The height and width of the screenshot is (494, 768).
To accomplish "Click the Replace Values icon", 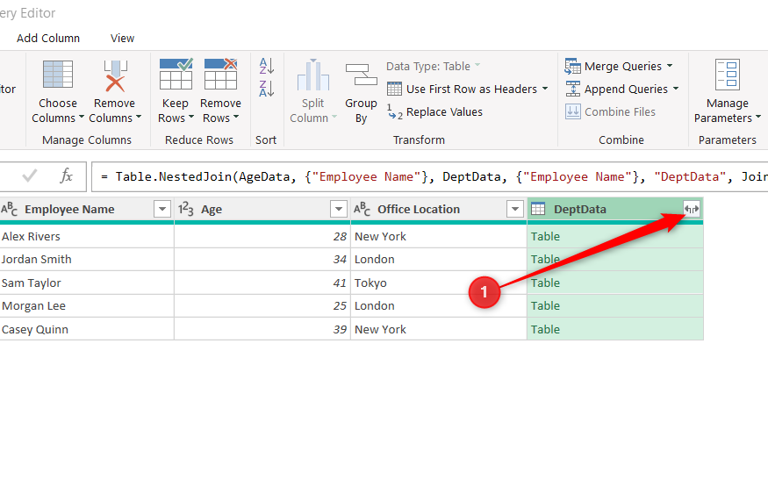I will coord(394,112).
